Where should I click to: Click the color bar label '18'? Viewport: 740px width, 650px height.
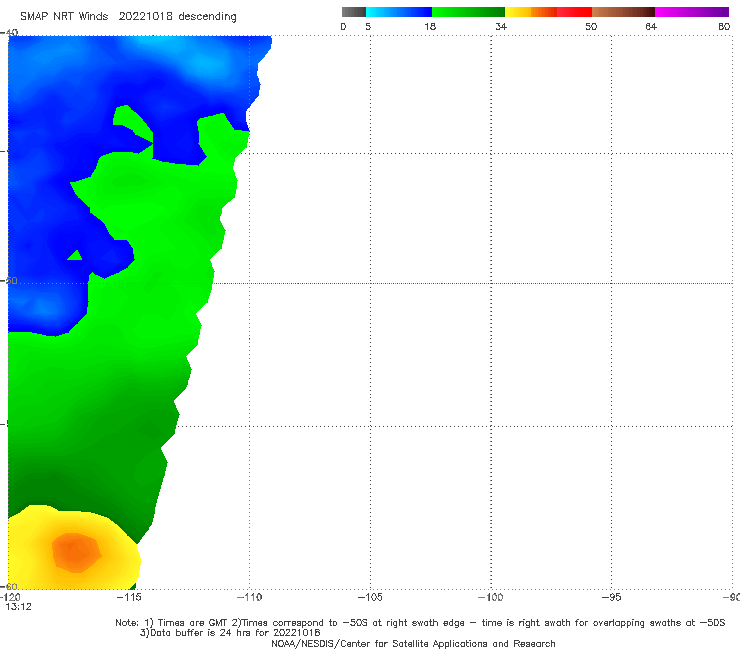click(430, 26)
